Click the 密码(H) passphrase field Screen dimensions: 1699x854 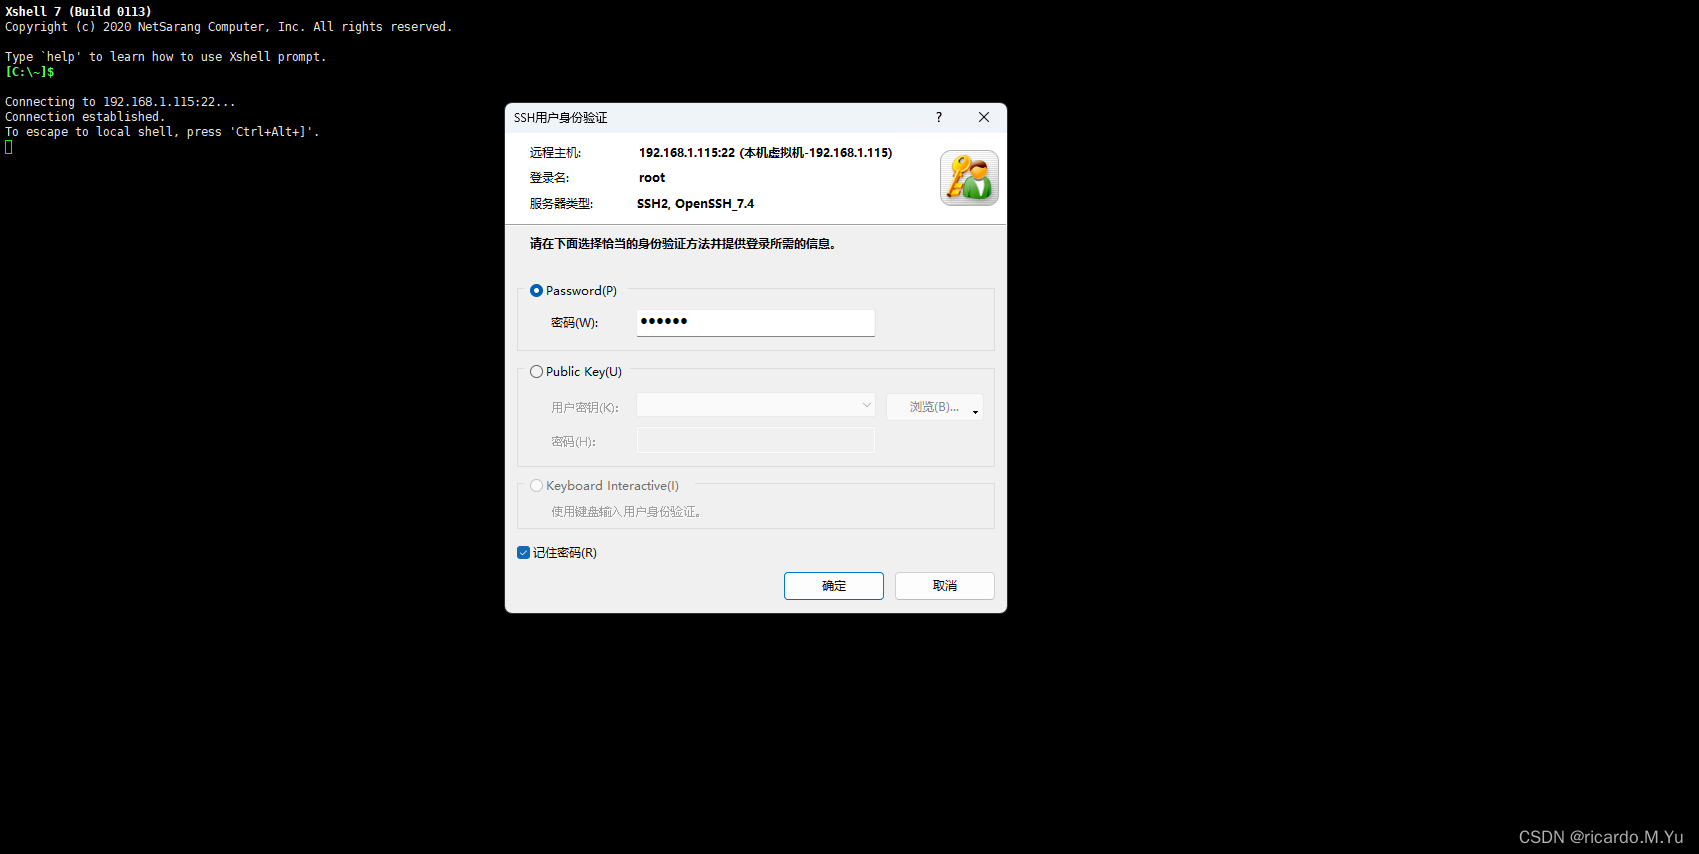click(756, 440)
